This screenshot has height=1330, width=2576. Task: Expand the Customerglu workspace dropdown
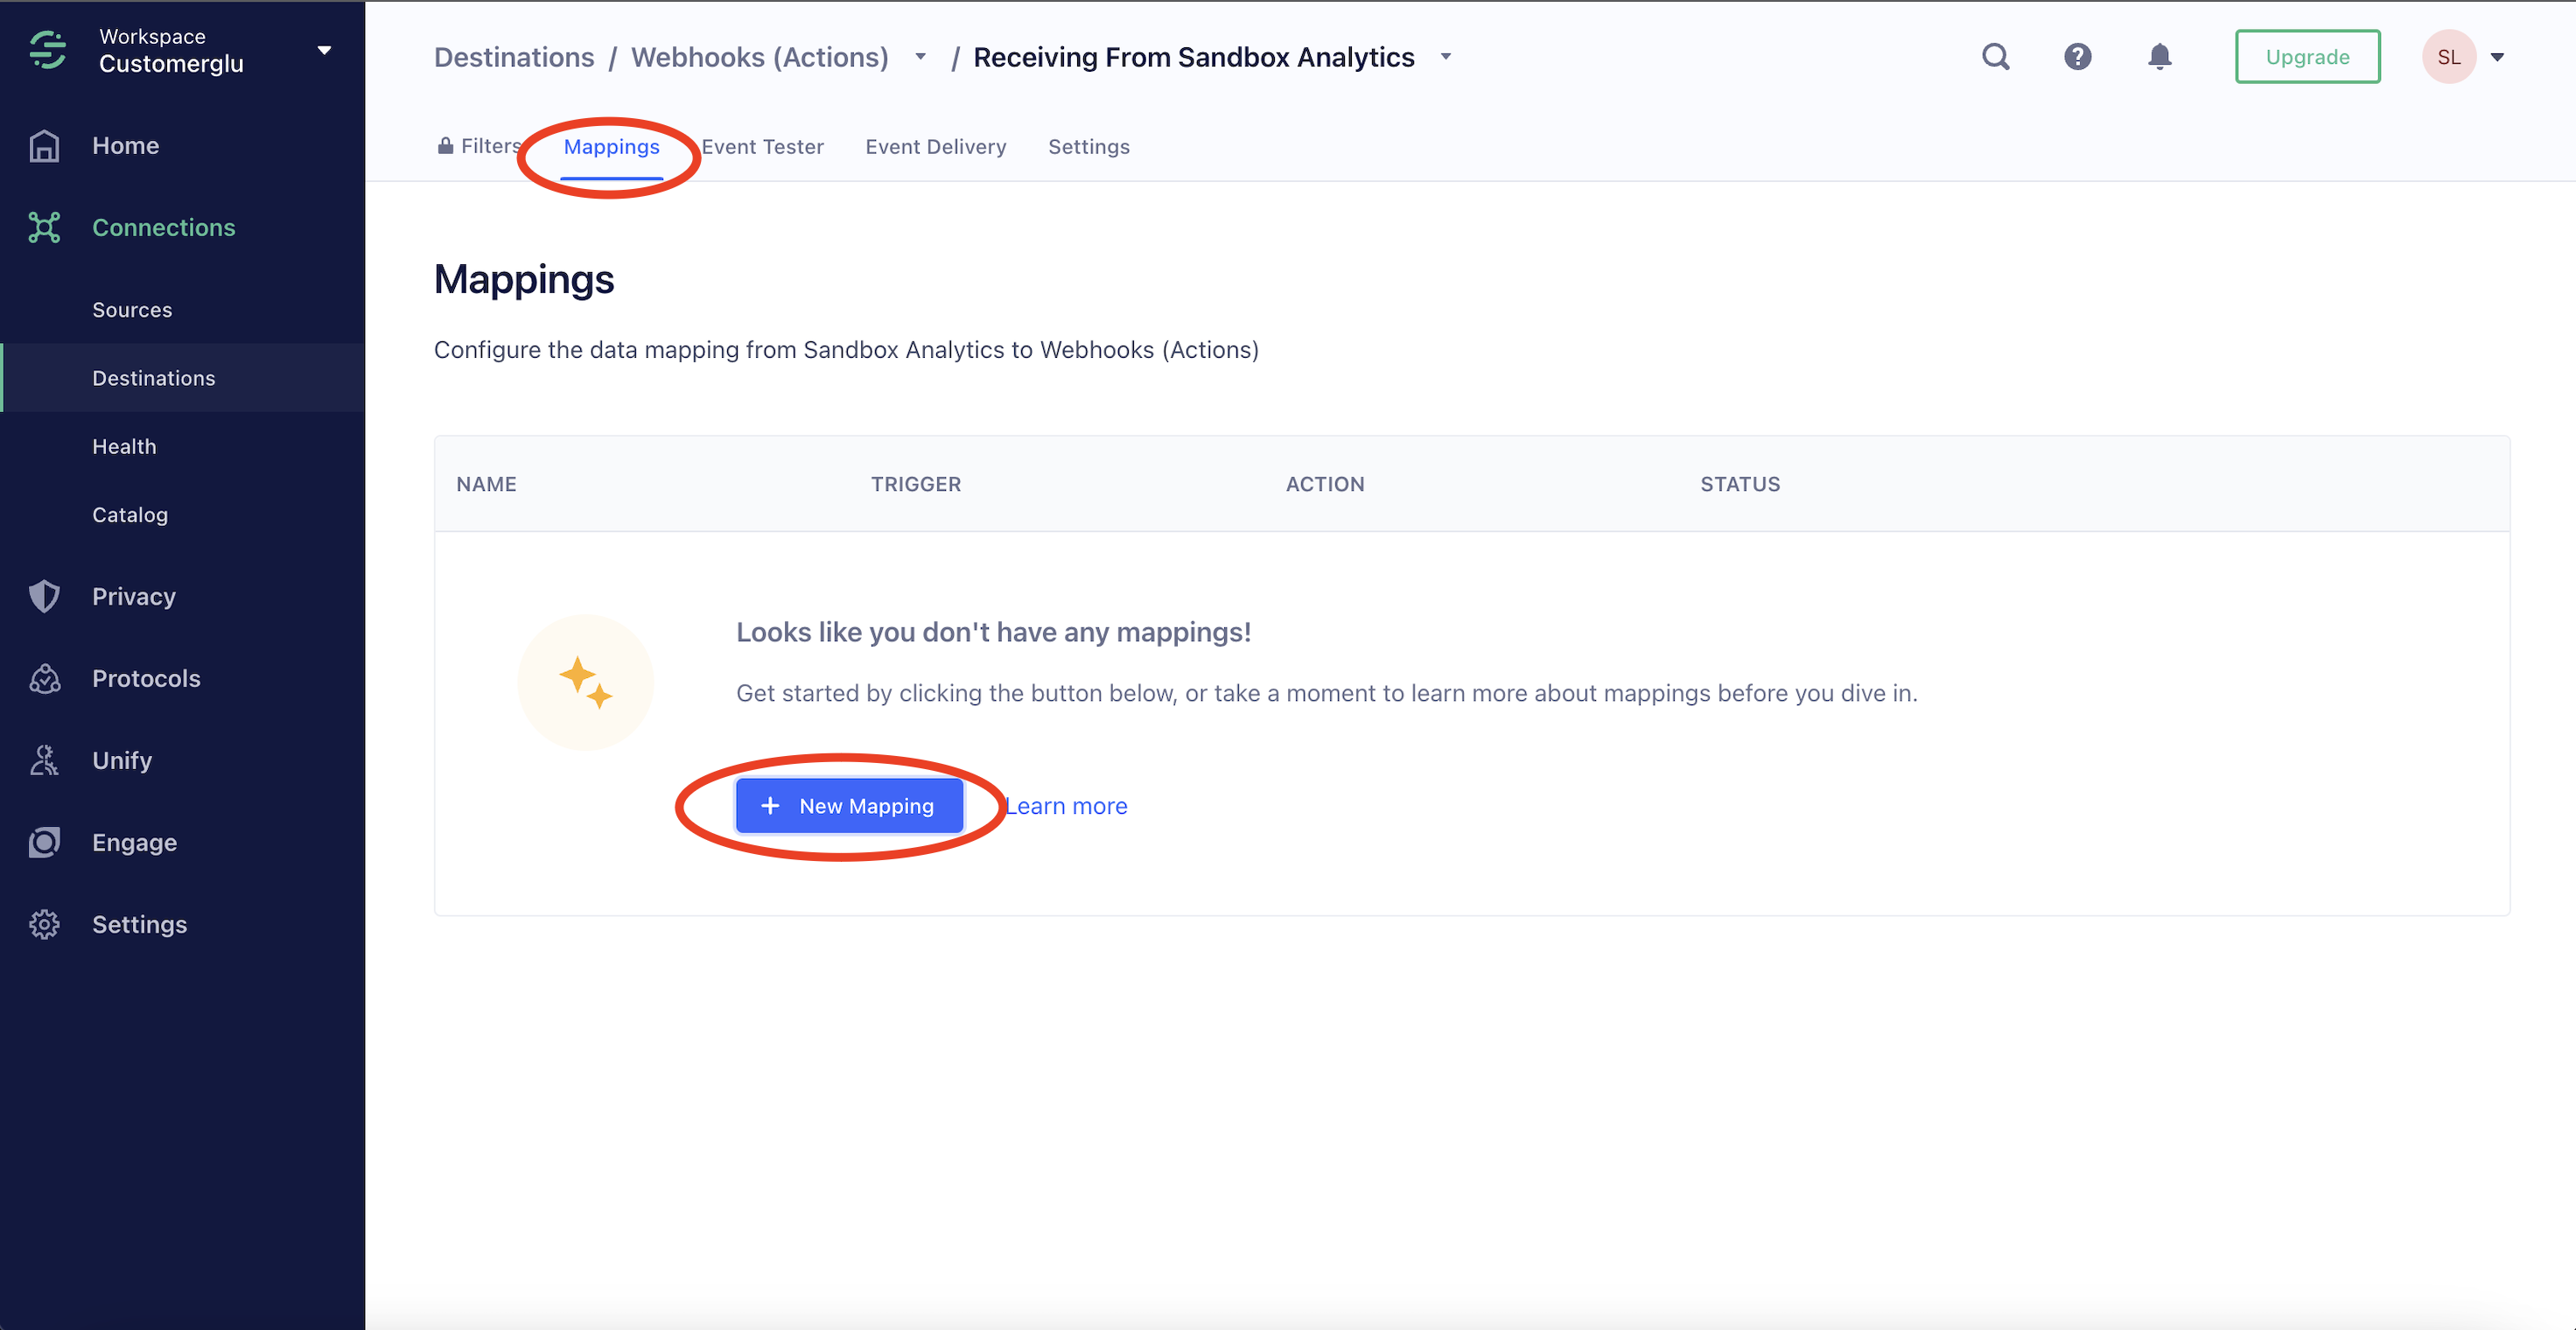pyautogui.click(x=324, y=50)
